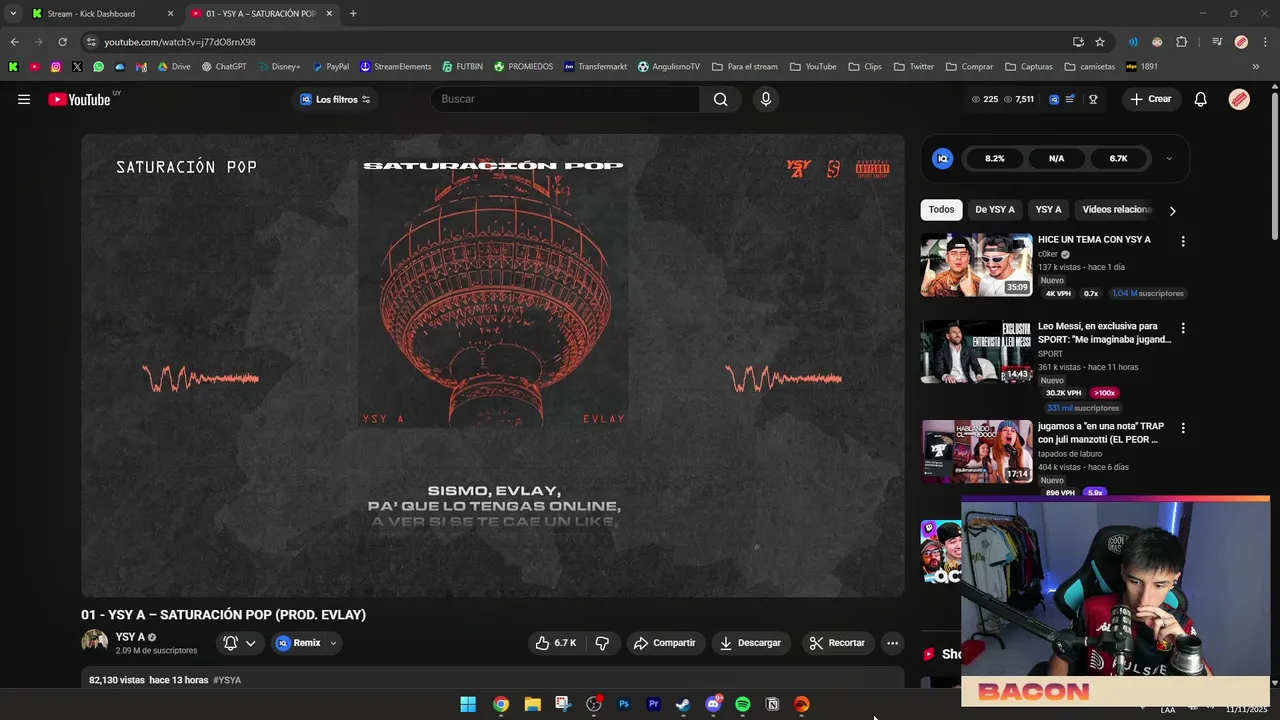This screenshot has width=1280, height=720.
Task: Select the 'YSY A' filter chip
Action: pos(1048,210)
